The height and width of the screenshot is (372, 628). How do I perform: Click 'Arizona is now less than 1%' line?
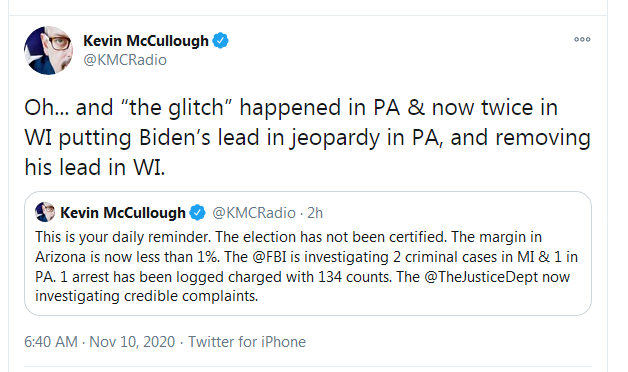[127, 257]
